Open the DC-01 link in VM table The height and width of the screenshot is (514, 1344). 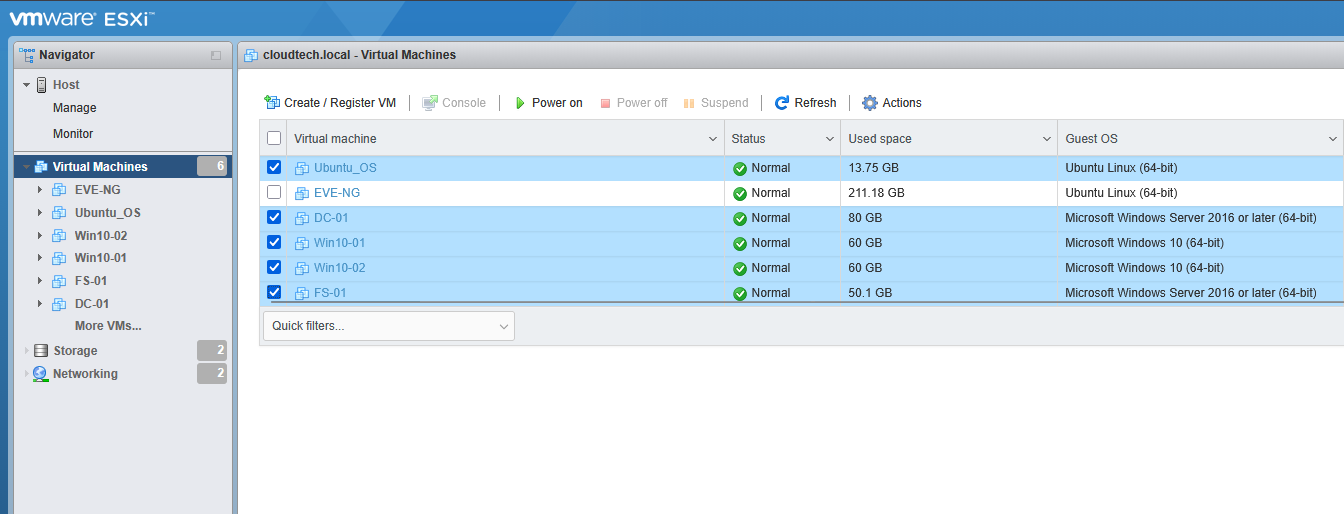click(x=331, y=218)
